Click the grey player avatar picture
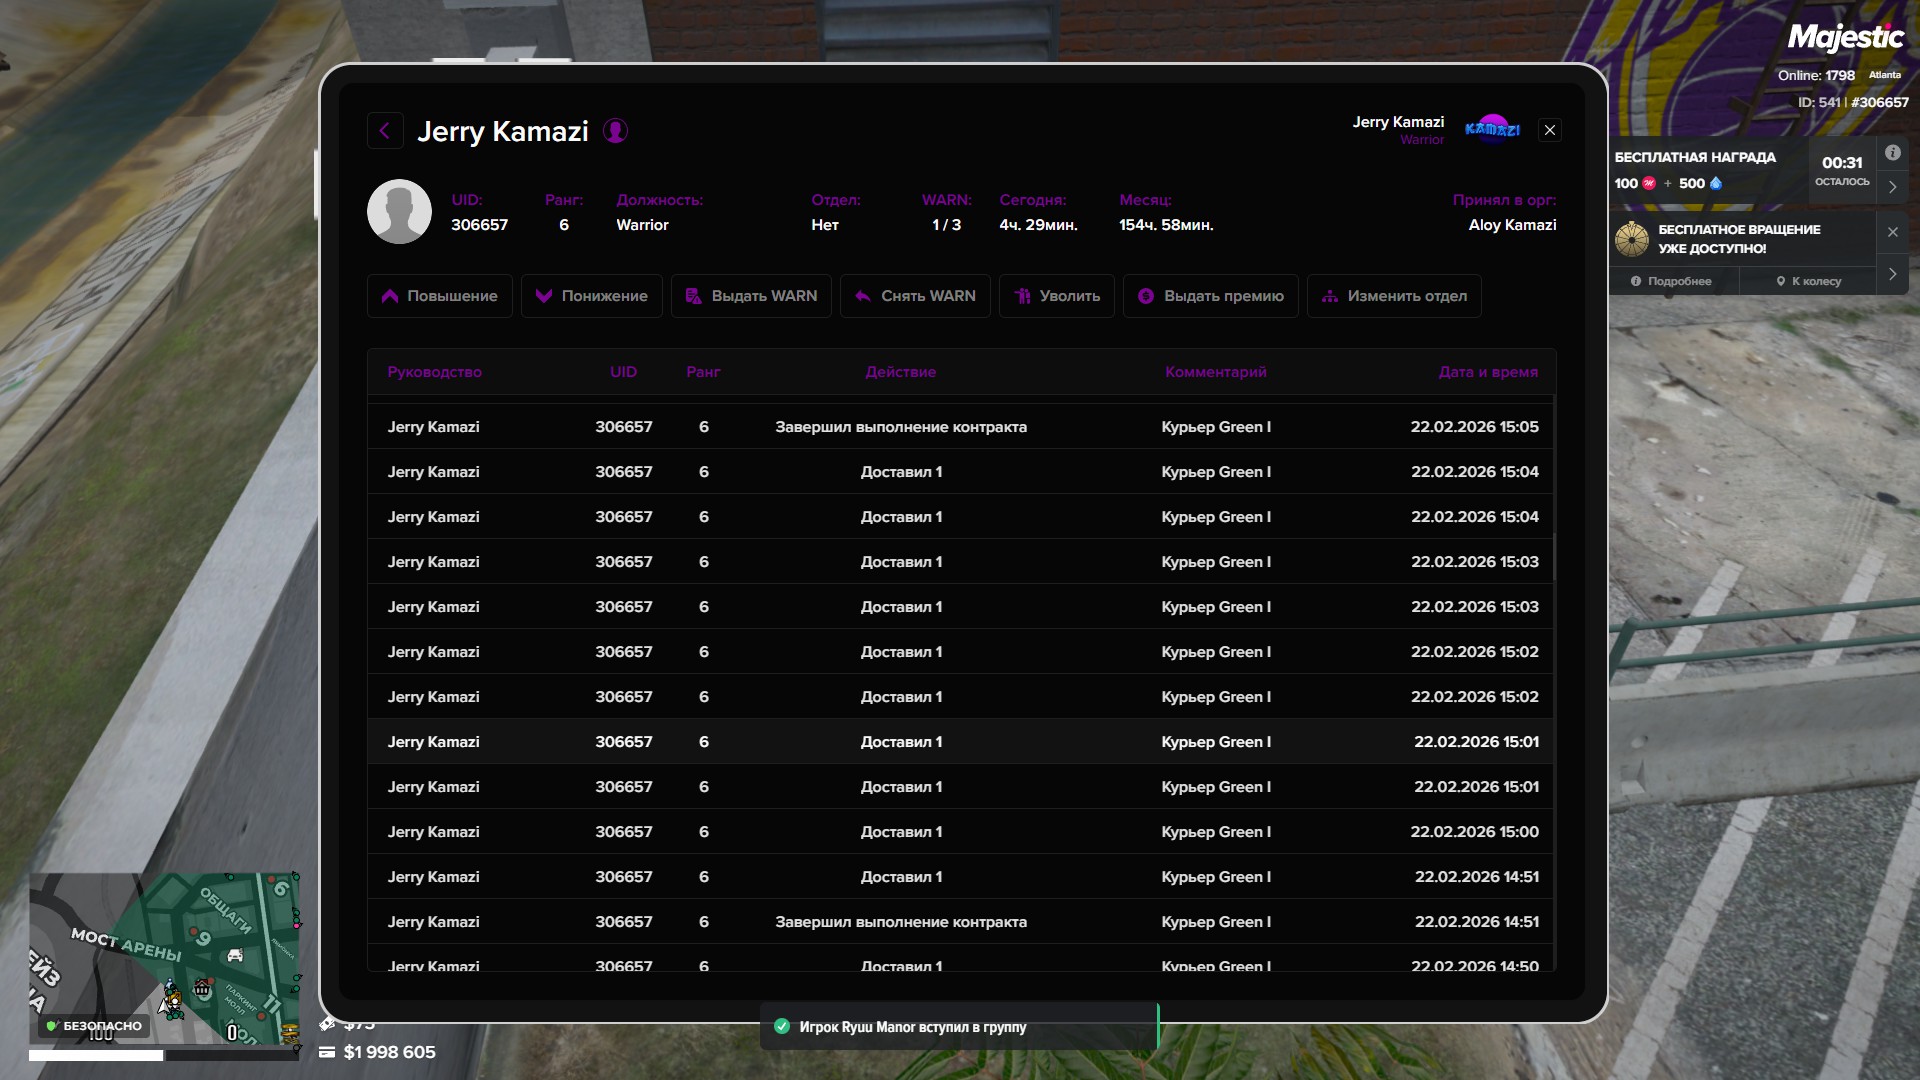Viewport: 1920px width, 1080px height. pyautogui.click(x=399, y=212)
